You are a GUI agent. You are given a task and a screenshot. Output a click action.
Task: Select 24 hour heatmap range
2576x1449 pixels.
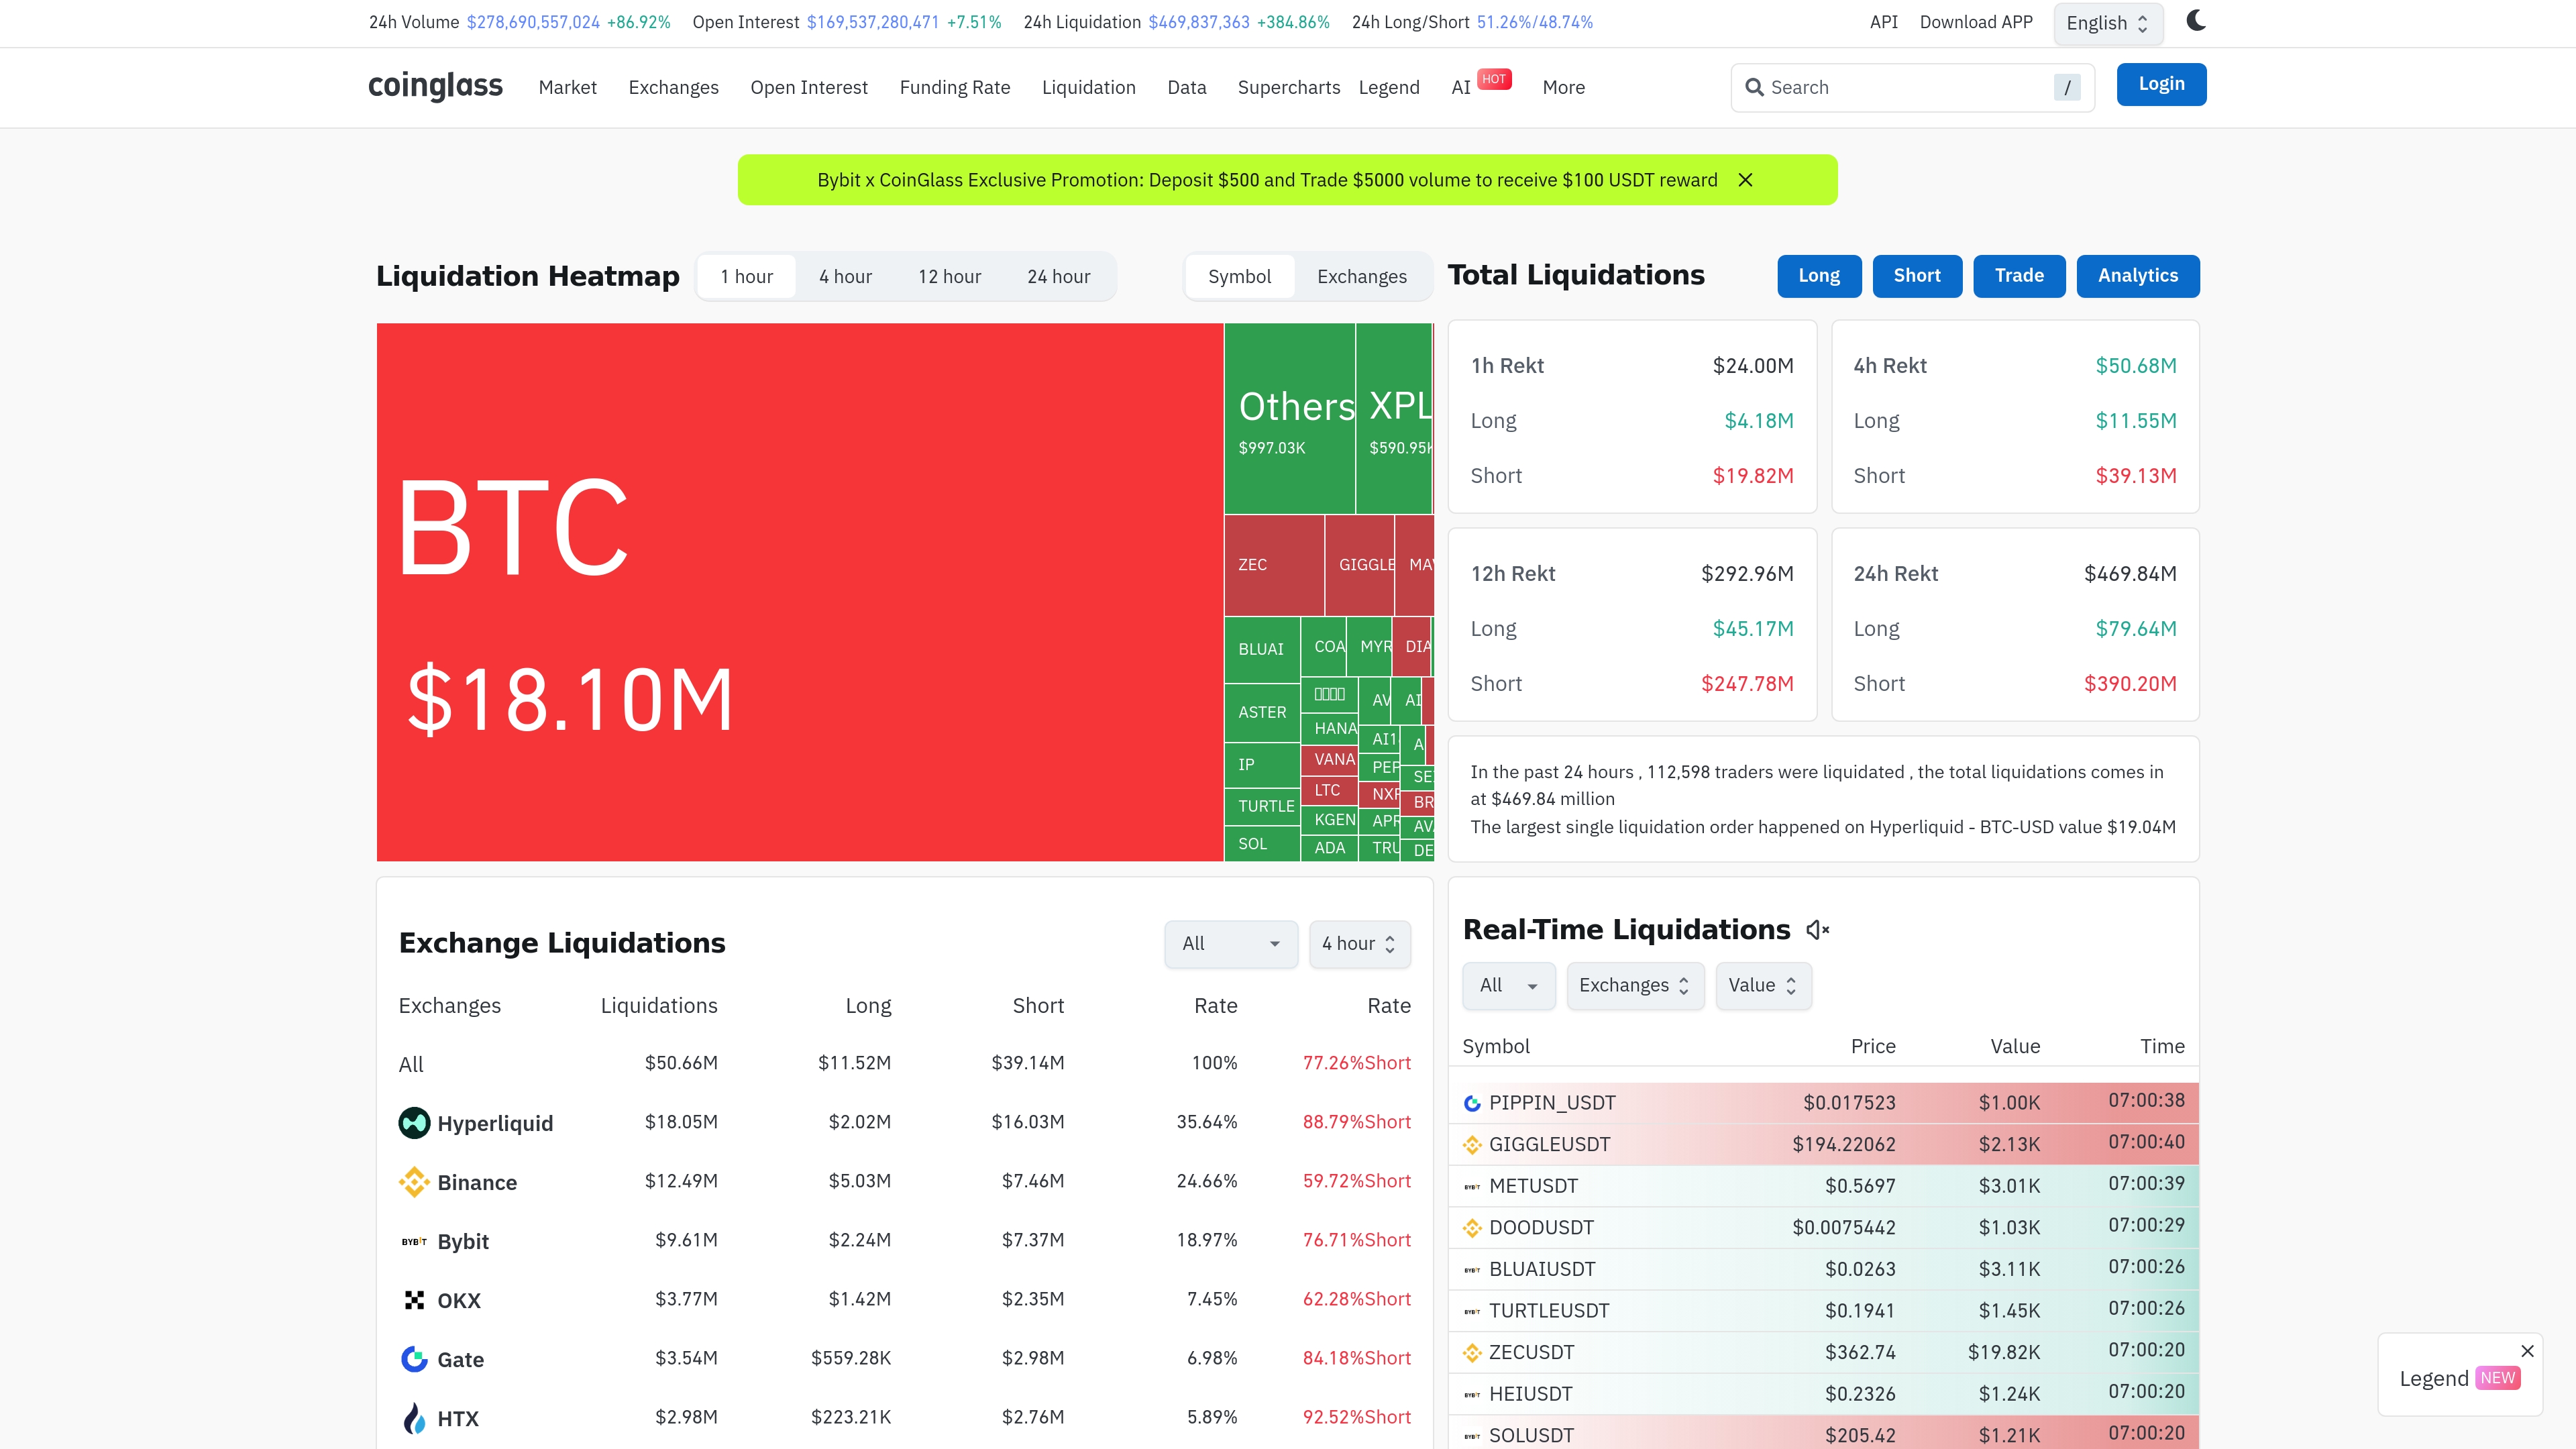[x=1058, y=277]
